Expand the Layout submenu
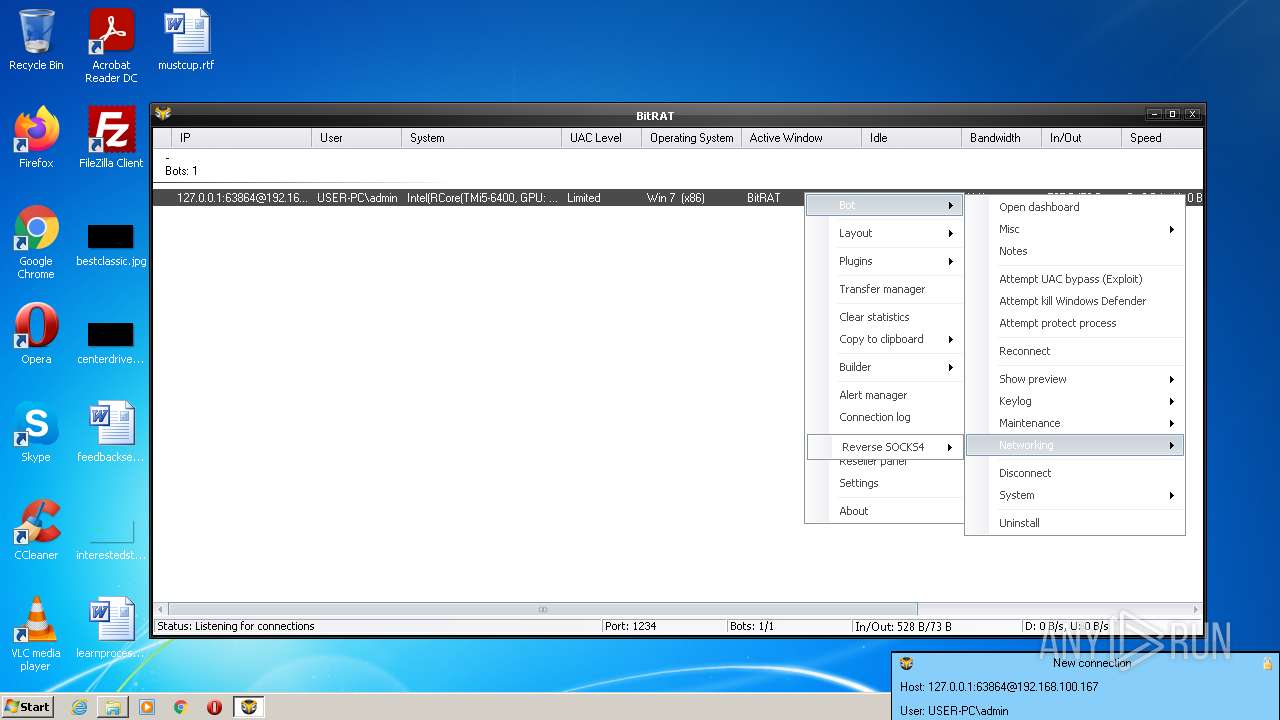 tap(884, 233)
